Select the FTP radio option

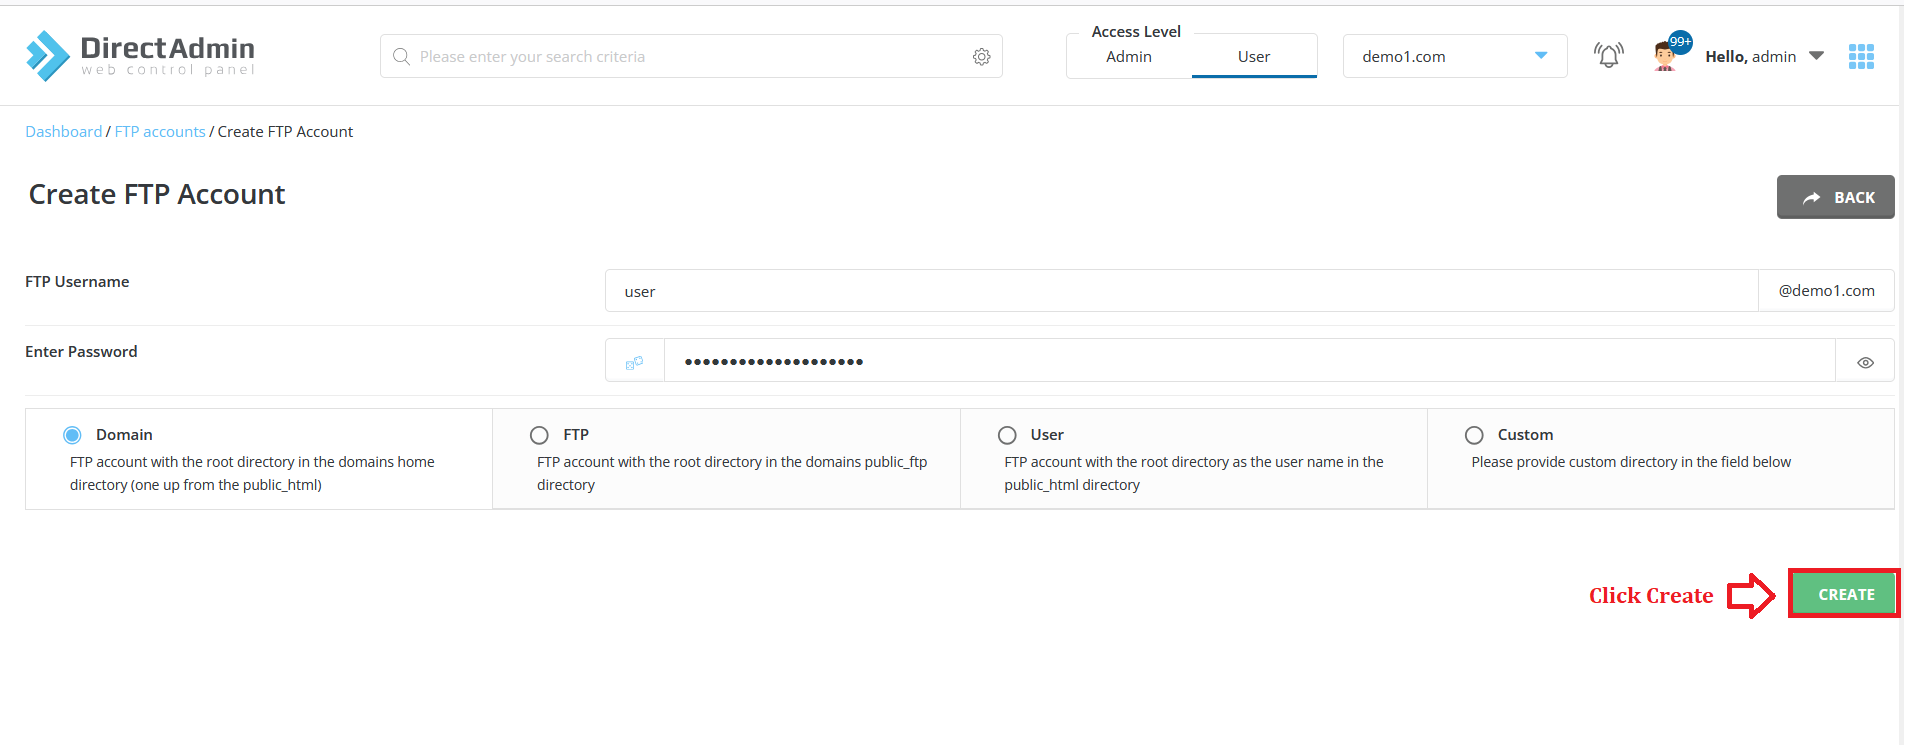point(539,435)
